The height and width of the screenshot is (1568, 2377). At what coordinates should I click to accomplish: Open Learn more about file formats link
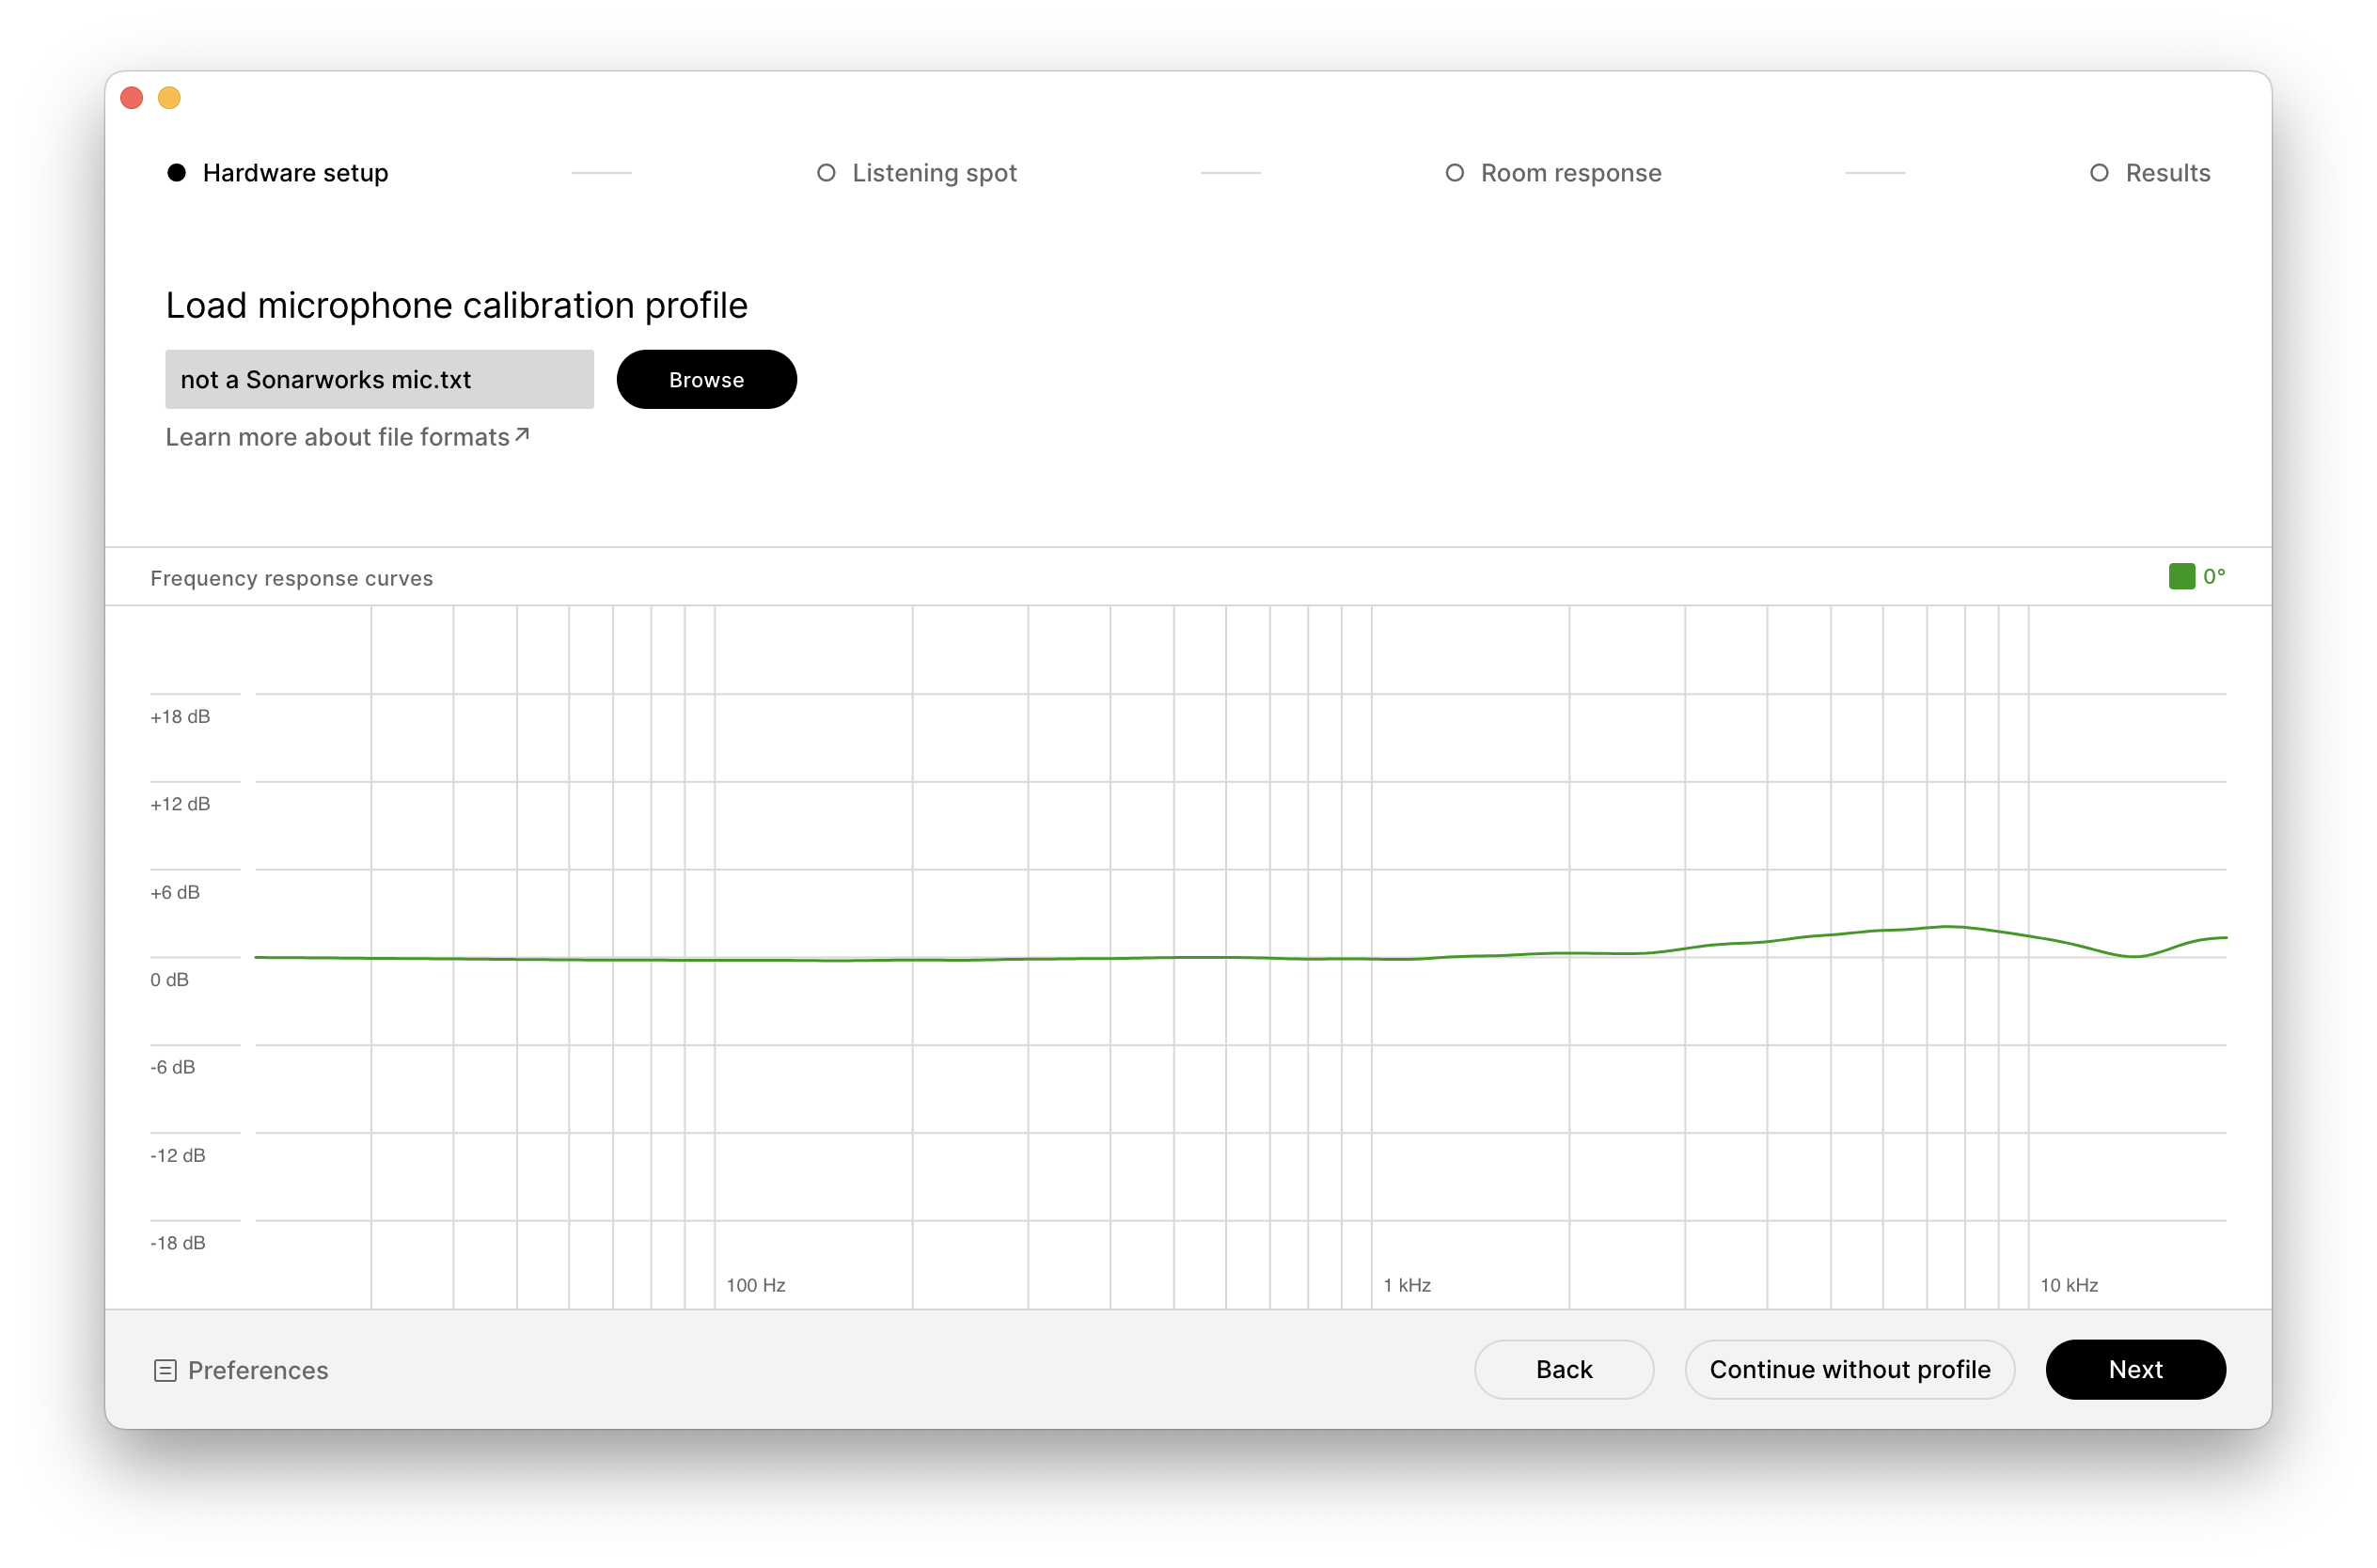[x=337, y=437]
